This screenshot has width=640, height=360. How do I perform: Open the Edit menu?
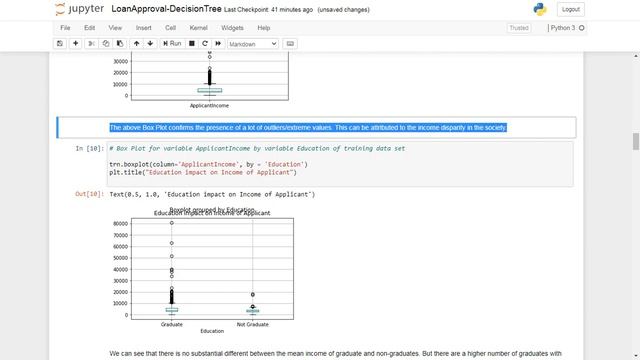(x=89, y=28)
